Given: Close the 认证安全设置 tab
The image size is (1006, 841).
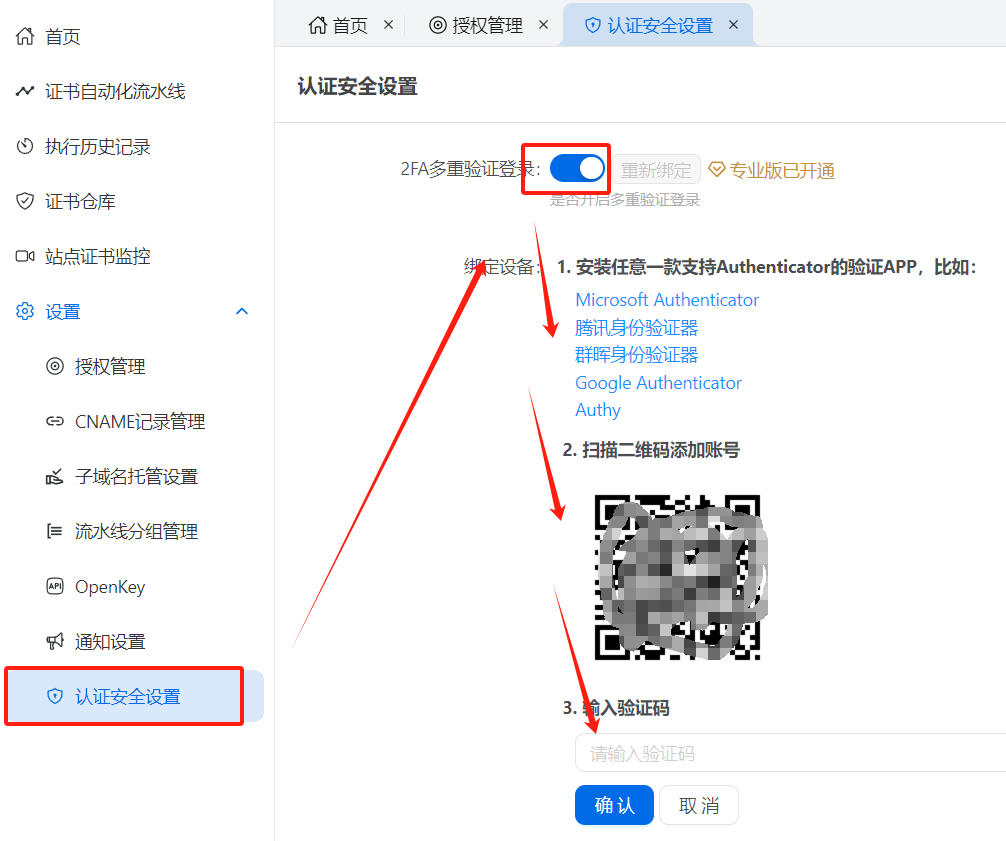Looking at the screenshot, I should pyautogui.click(x=734, y=25).
